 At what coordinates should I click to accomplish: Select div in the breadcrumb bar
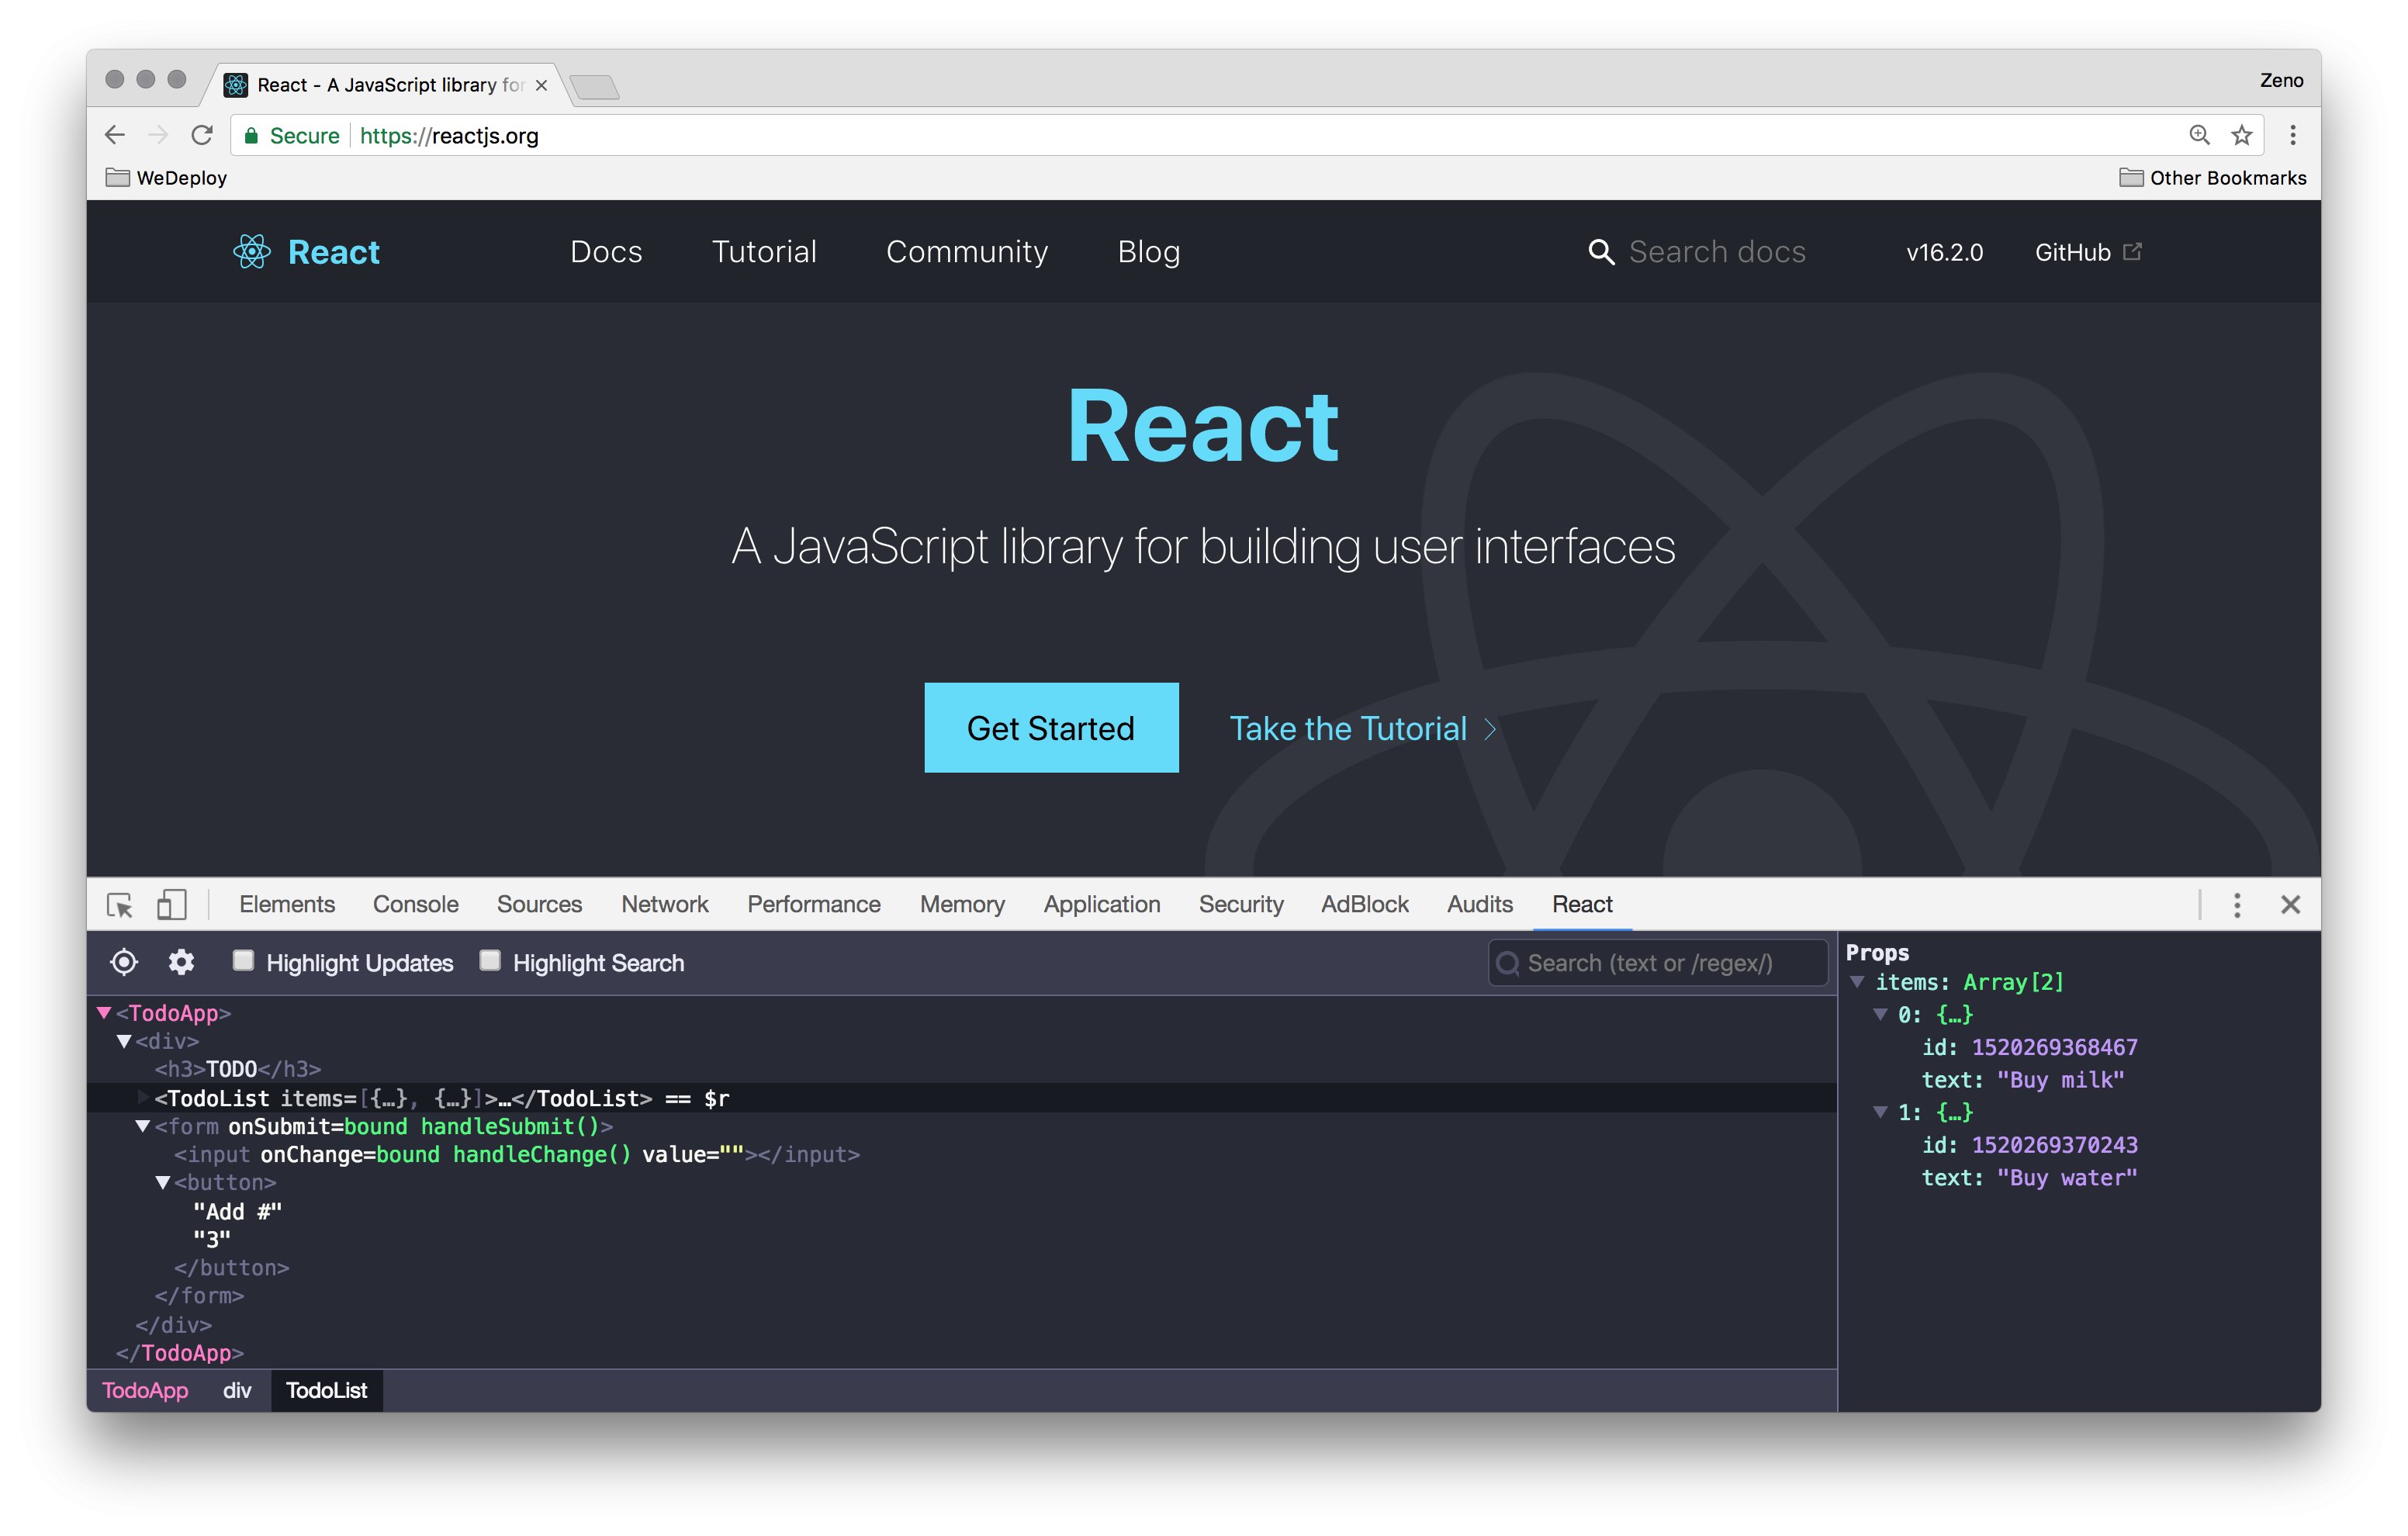pyautogui.click(x=237, y=1390)
